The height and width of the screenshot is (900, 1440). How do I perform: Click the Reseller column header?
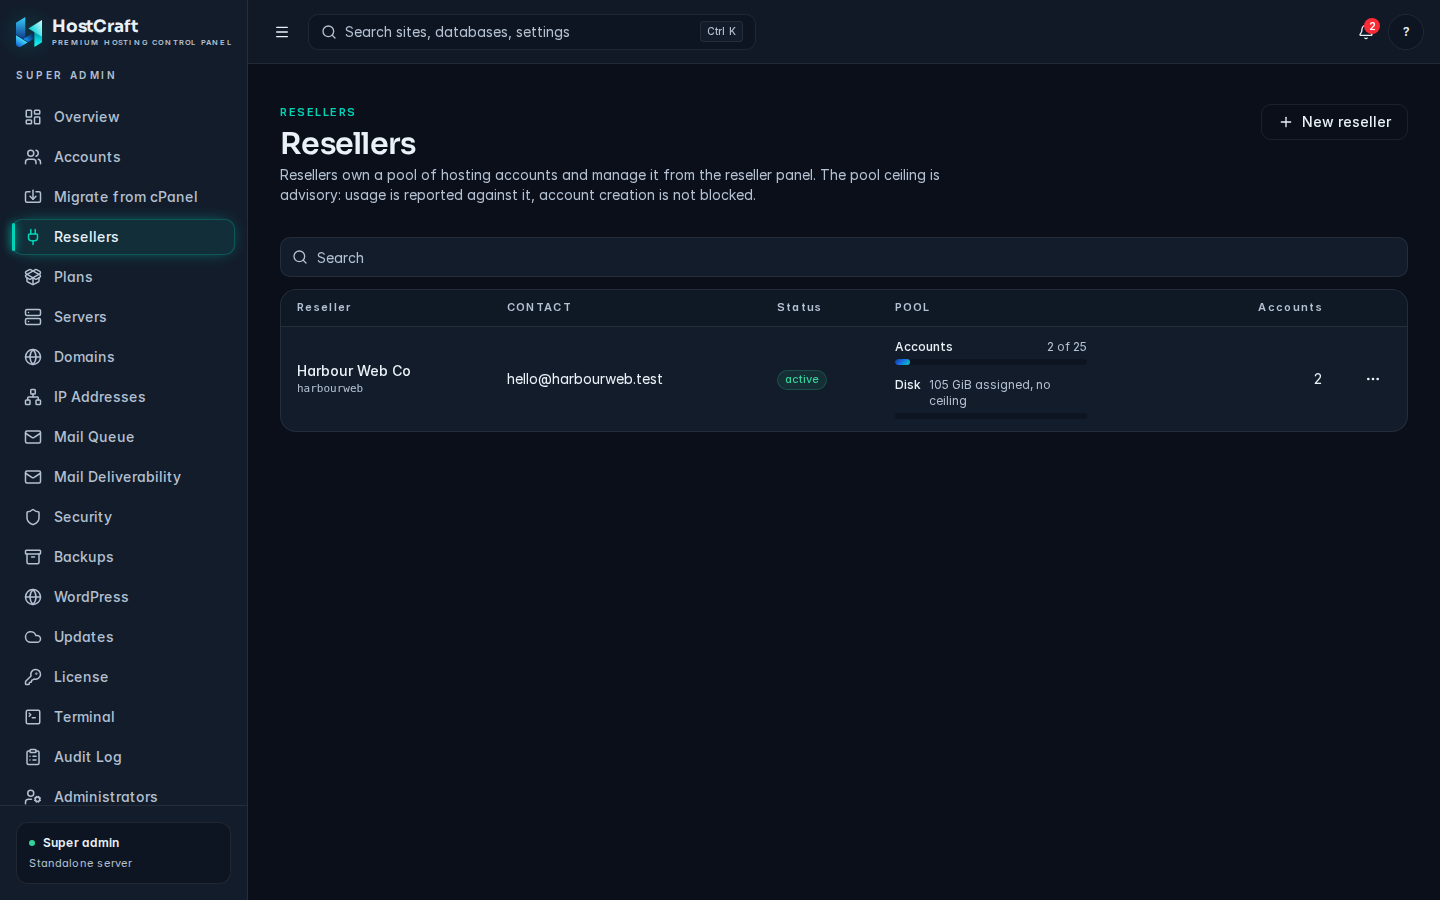tap(324, 307)
